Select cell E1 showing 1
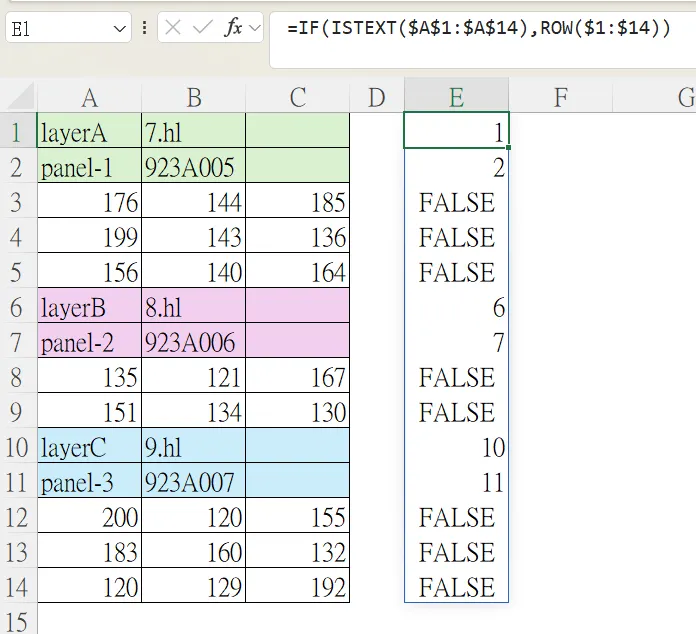 point(456,131)
